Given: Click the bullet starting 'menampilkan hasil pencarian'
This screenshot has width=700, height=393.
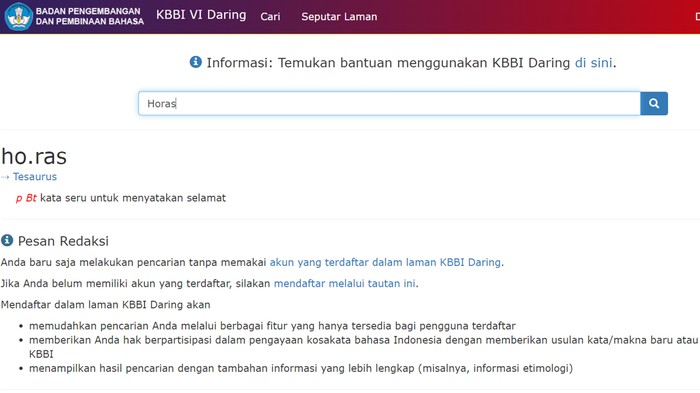Looking at the screenshot, I should click(x=301, y=368).
